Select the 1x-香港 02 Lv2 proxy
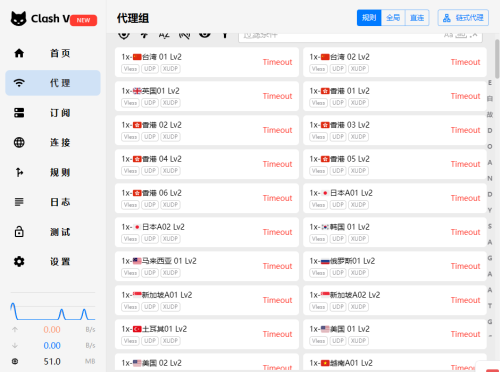Image resolution: width=500 pixels, height=372 pixels. 207,130
